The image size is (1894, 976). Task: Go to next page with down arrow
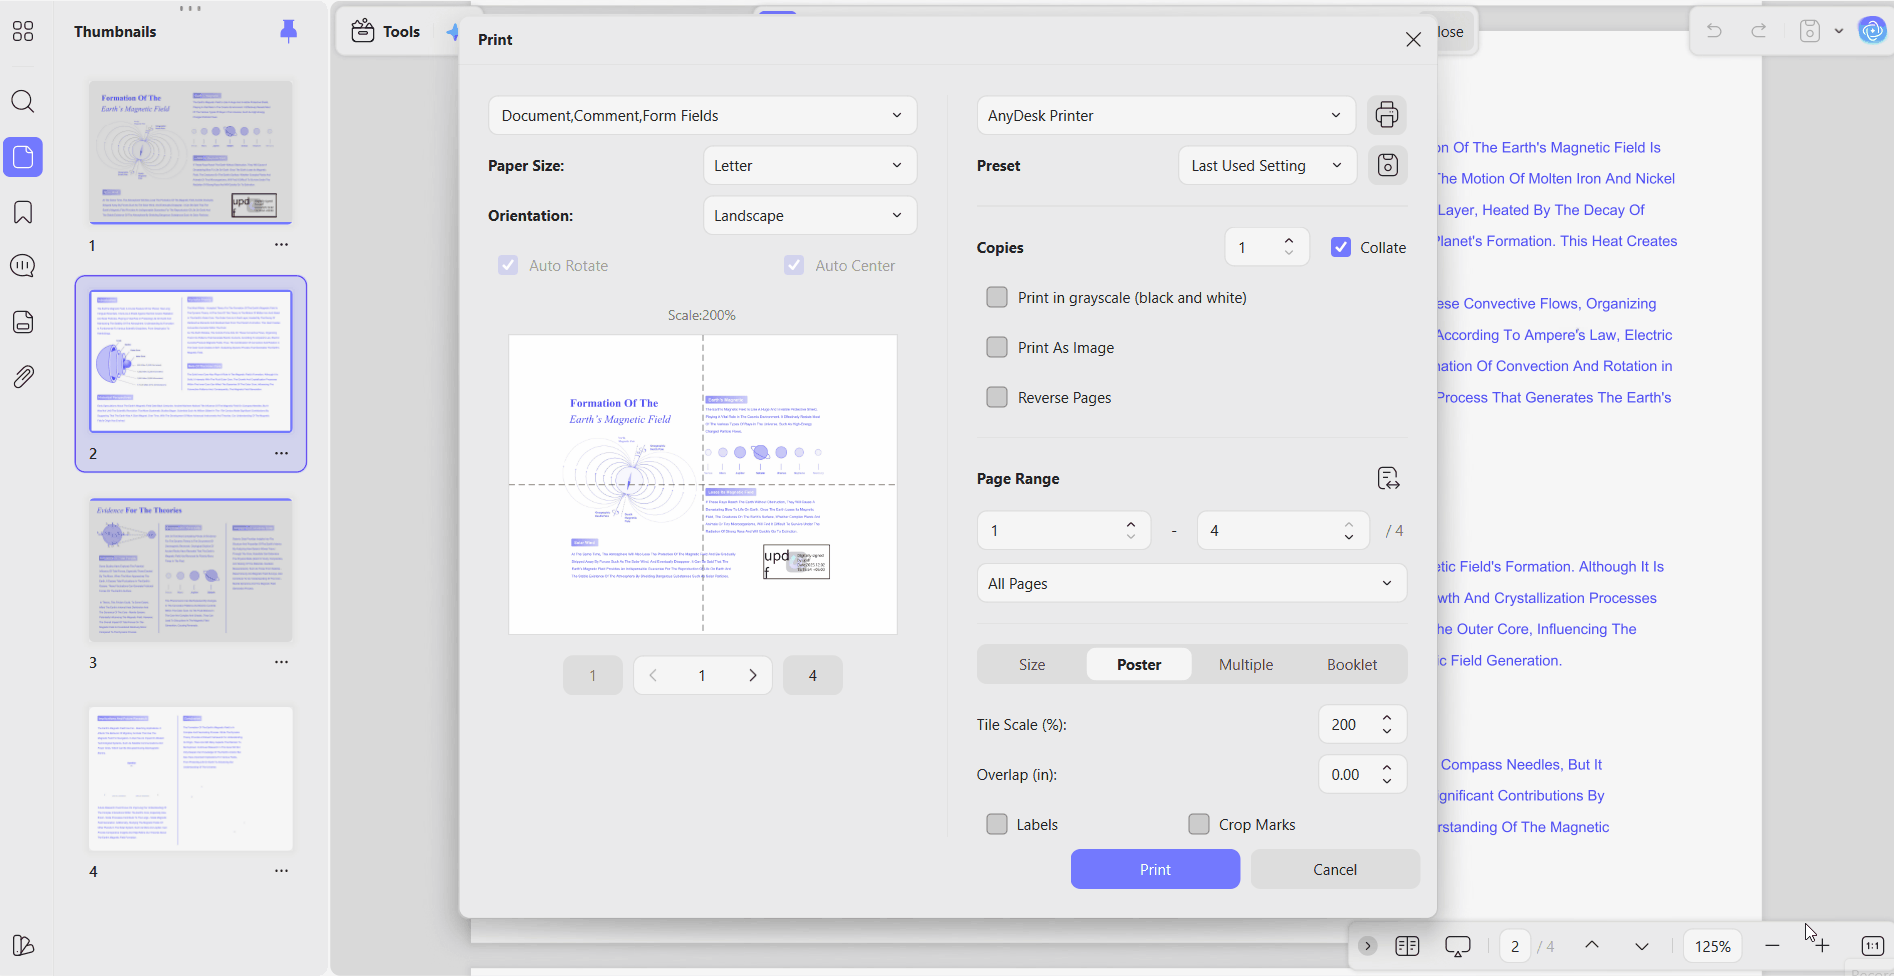[1642, 946]
